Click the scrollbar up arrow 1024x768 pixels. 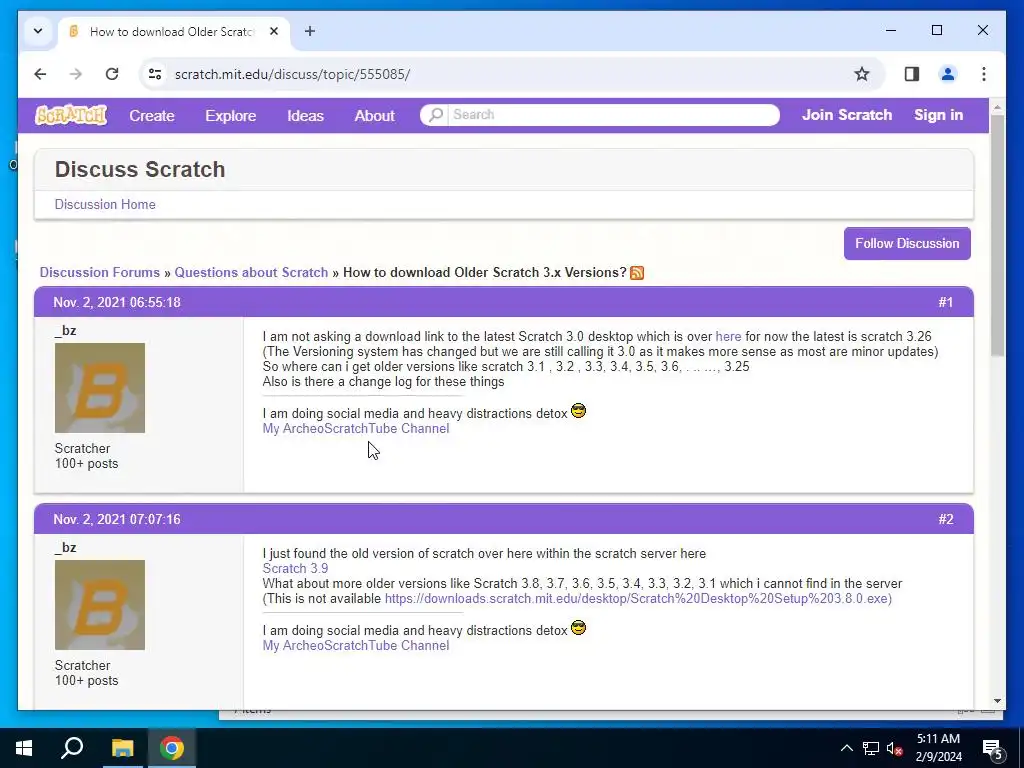[x=997, y=106]
